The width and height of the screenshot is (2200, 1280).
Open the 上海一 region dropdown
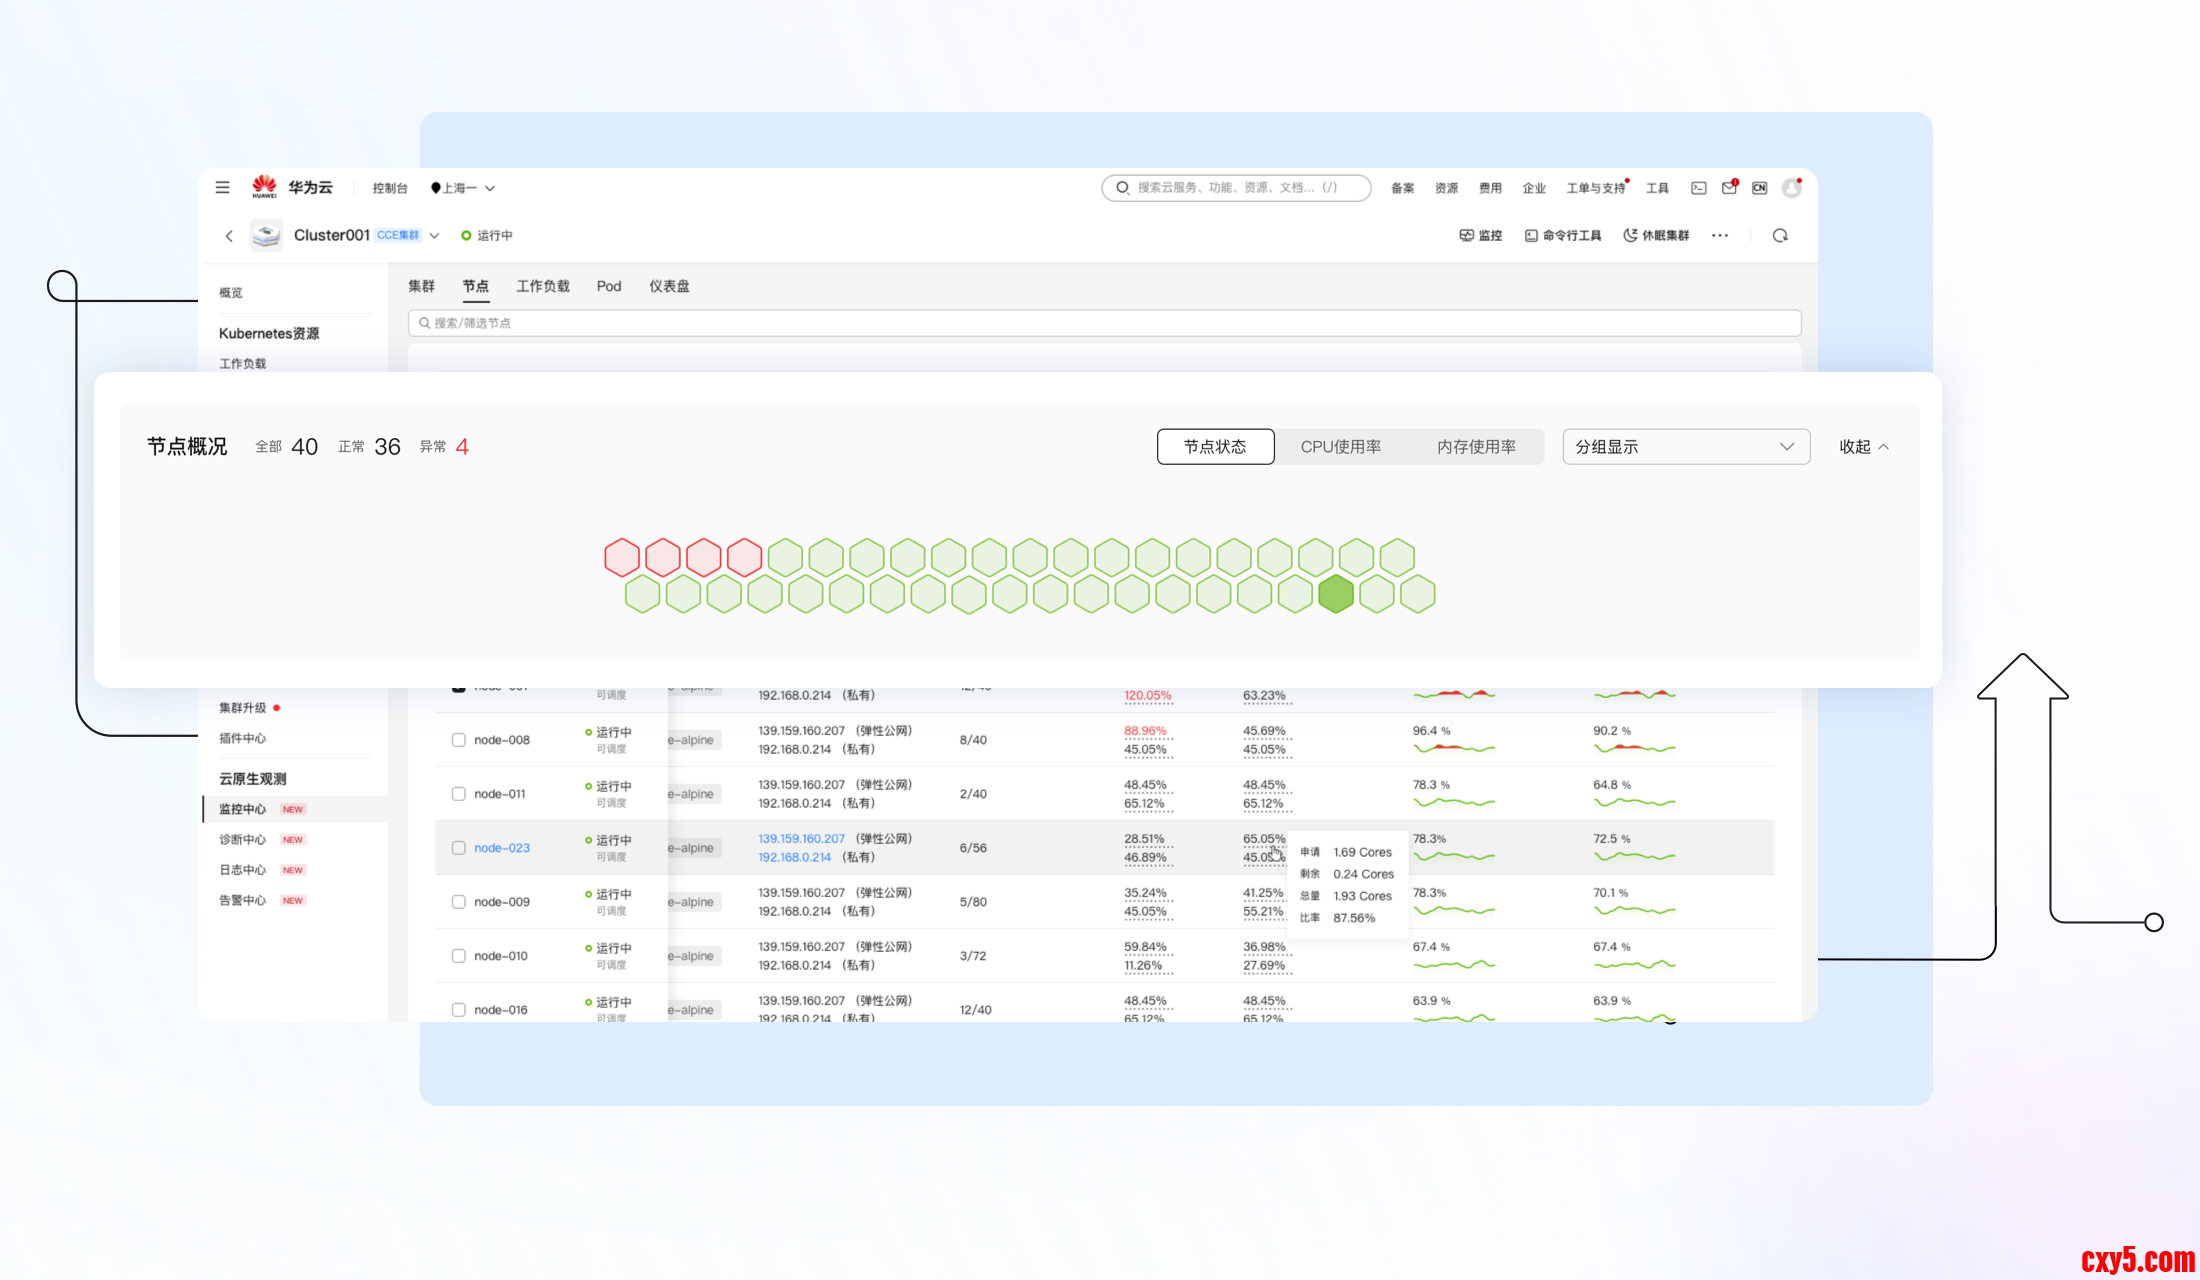point(463,188)
